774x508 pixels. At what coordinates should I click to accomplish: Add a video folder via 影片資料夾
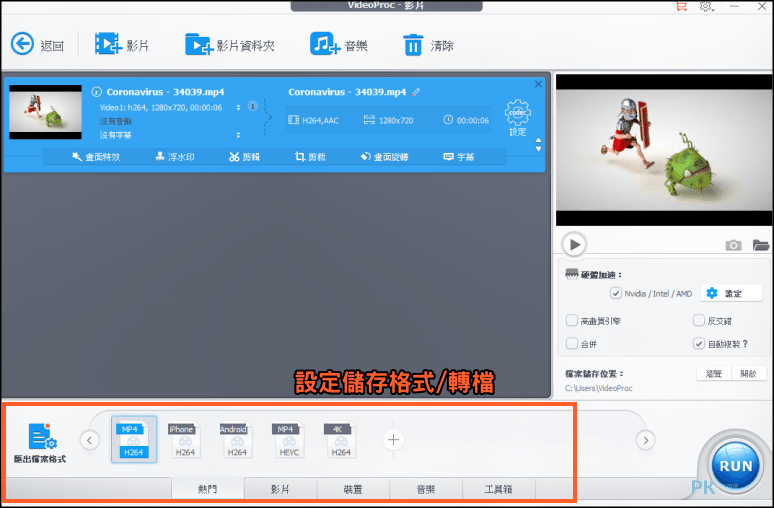230,45
